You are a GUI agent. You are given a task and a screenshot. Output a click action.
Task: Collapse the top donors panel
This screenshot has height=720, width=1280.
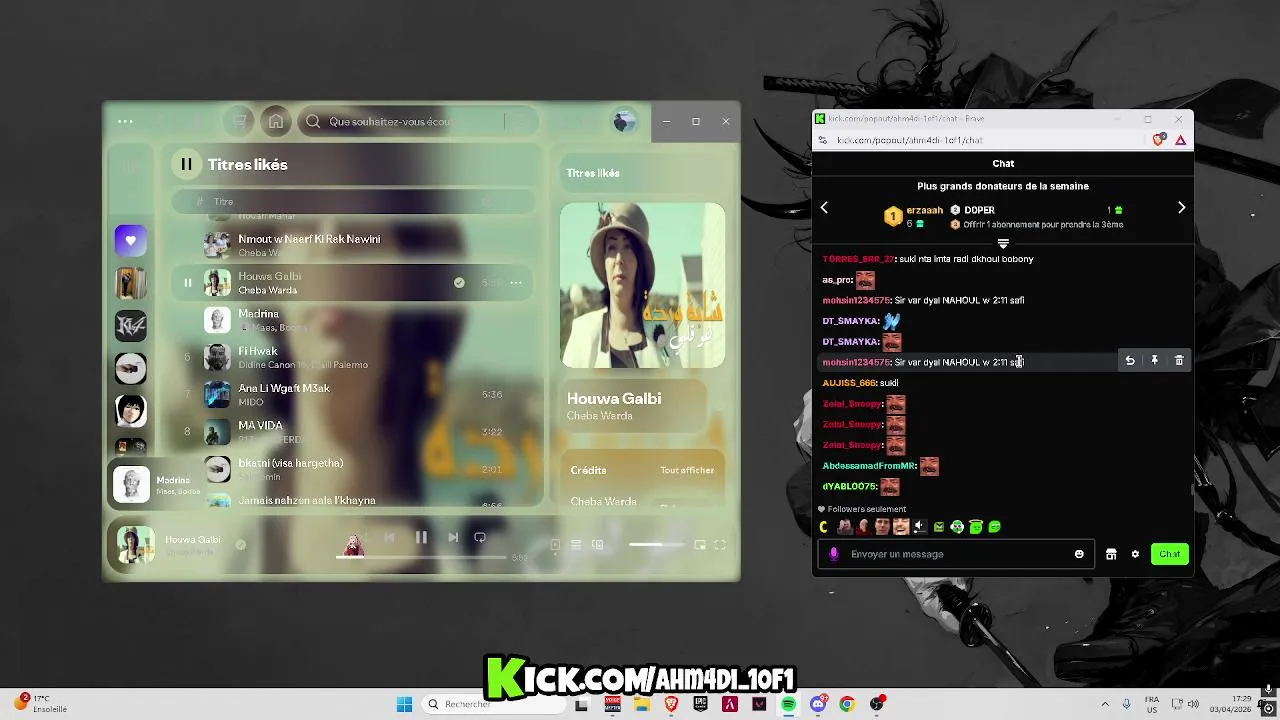click(1003, 243)
